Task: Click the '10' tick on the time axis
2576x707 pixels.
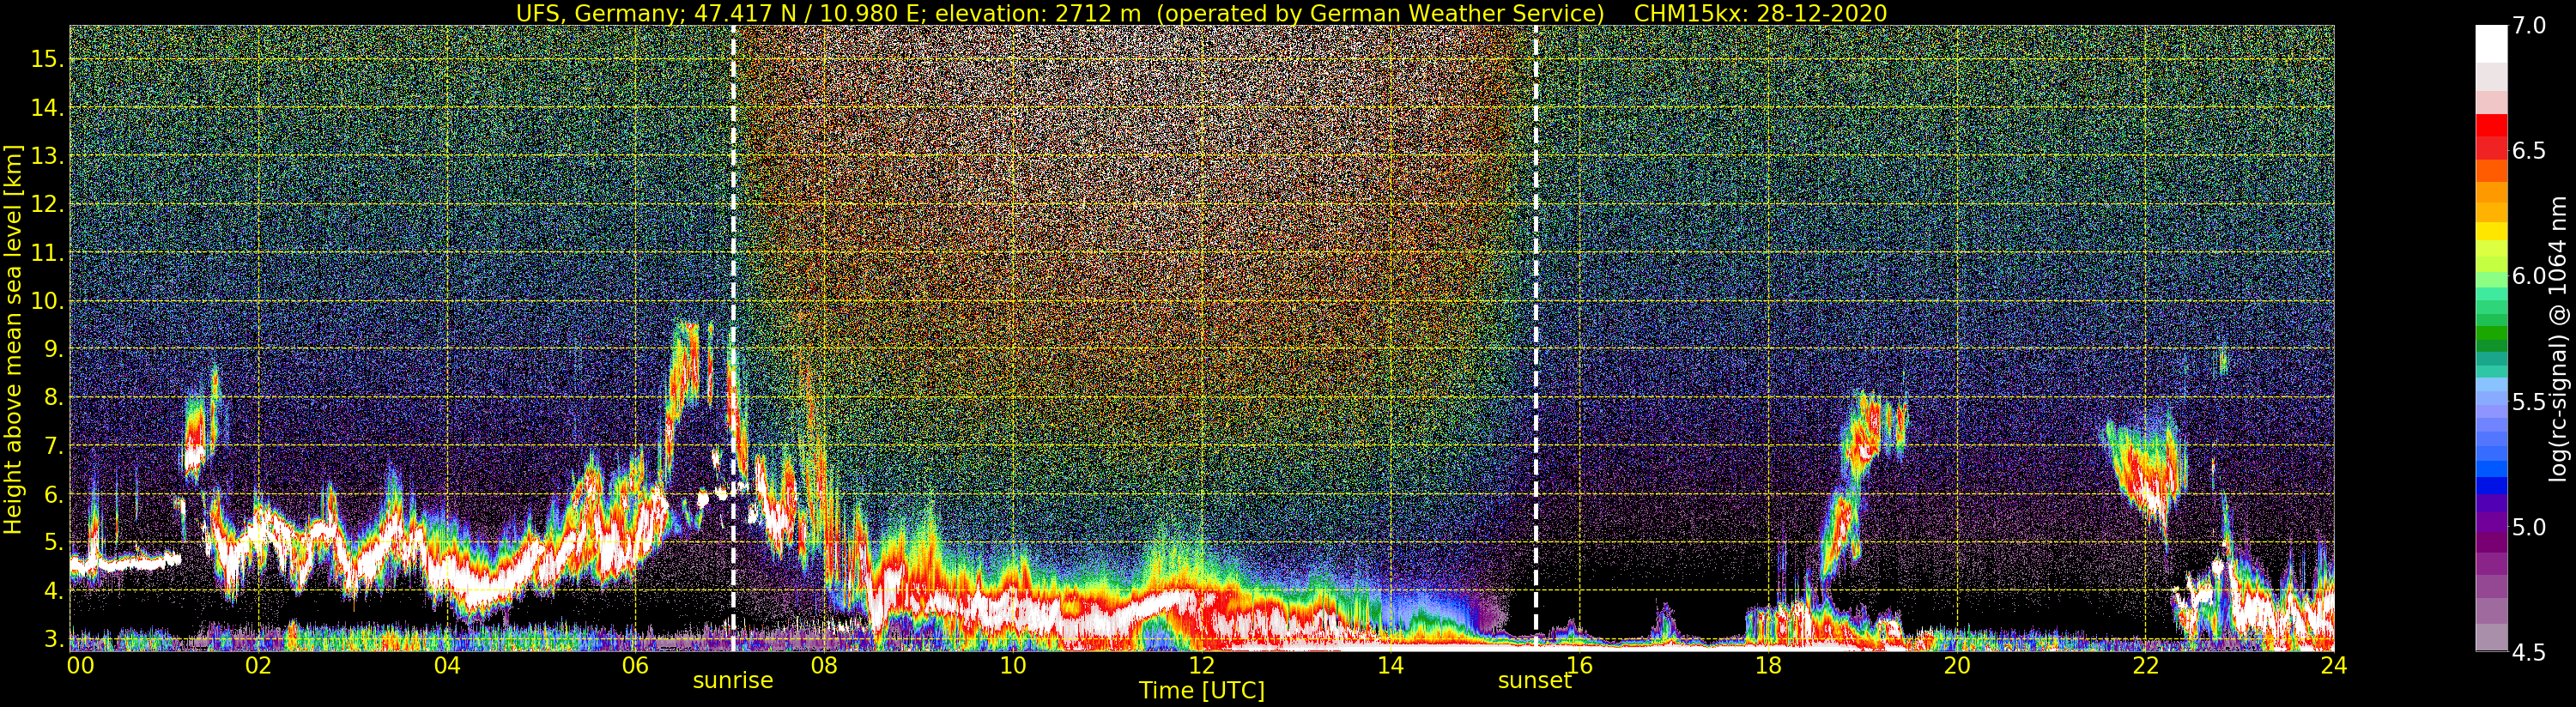Action: 1013,665
